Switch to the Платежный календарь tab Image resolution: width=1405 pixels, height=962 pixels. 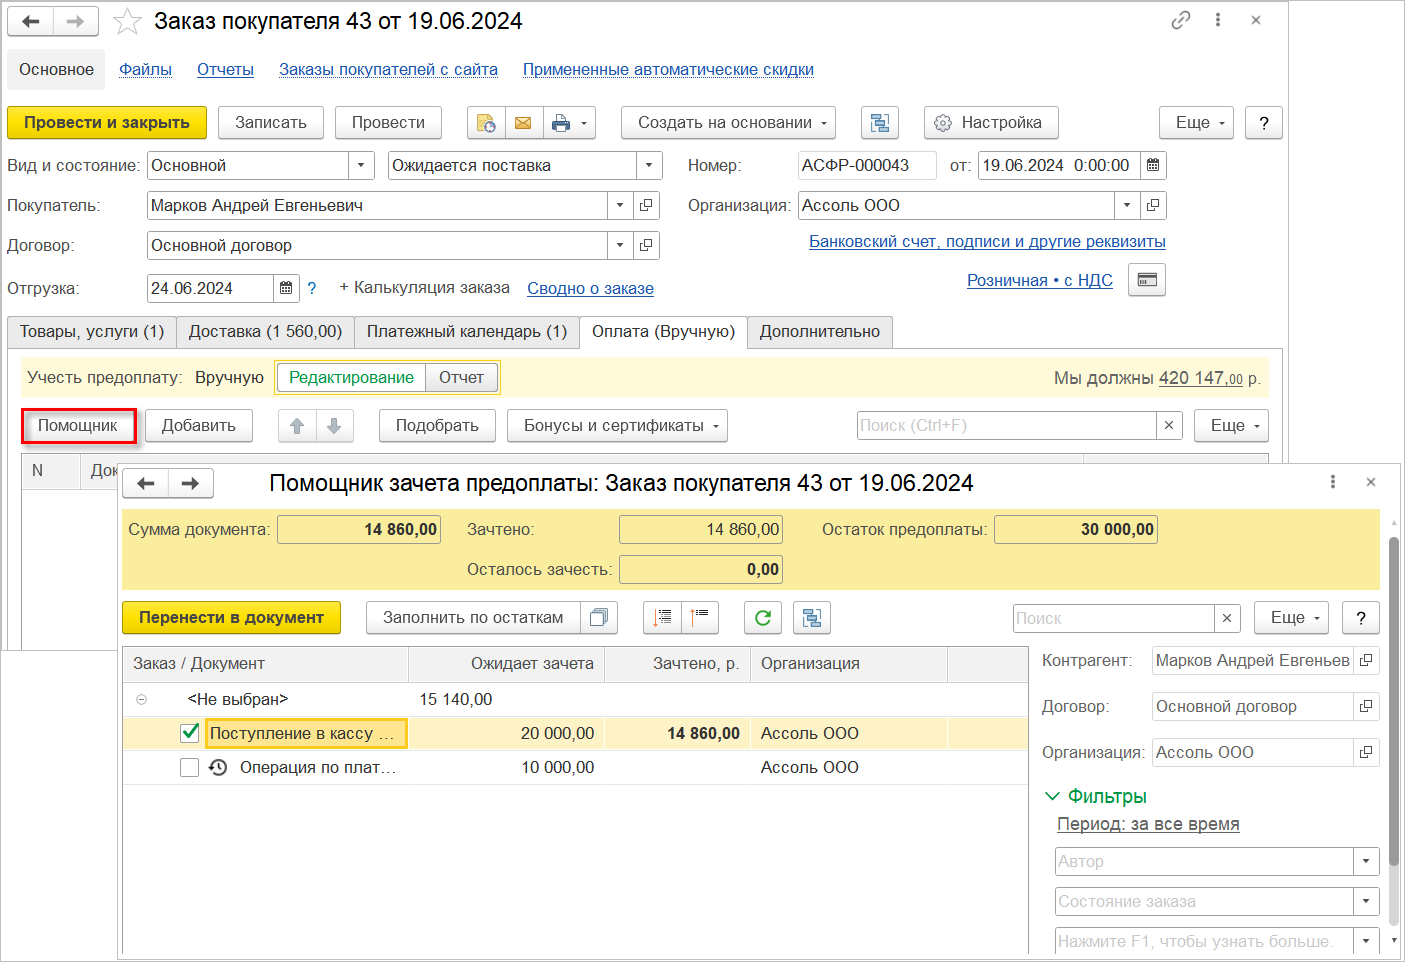466,332
